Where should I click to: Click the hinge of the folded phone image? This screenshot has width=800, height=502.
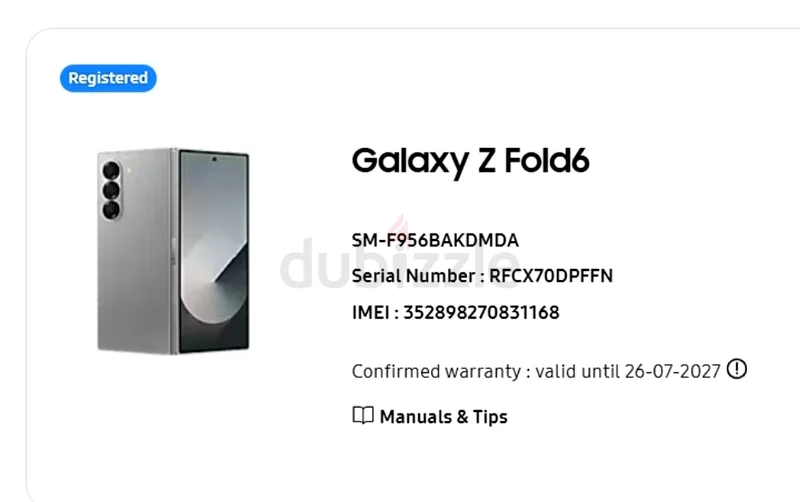[174, 251]
